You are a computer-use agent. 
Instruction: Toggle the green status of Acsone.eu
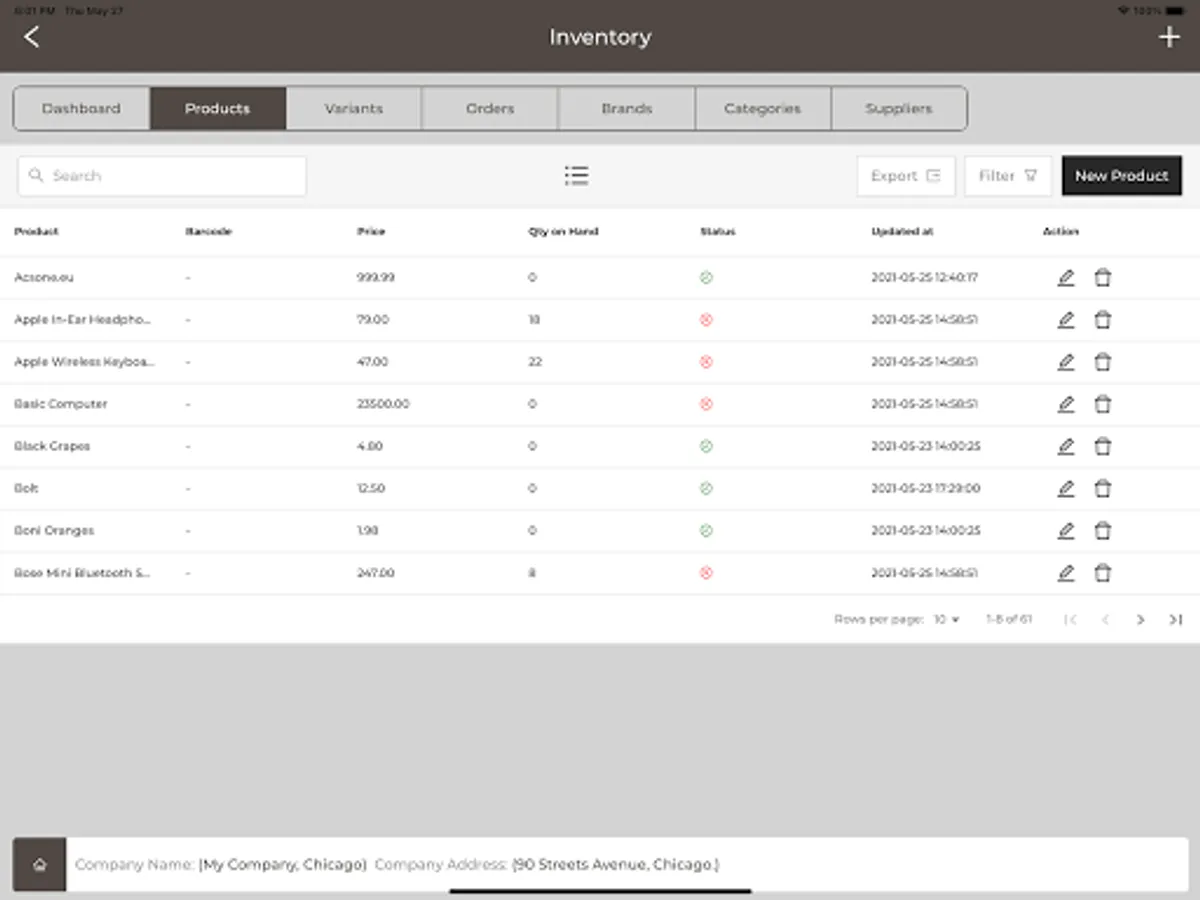pos(706,278)
